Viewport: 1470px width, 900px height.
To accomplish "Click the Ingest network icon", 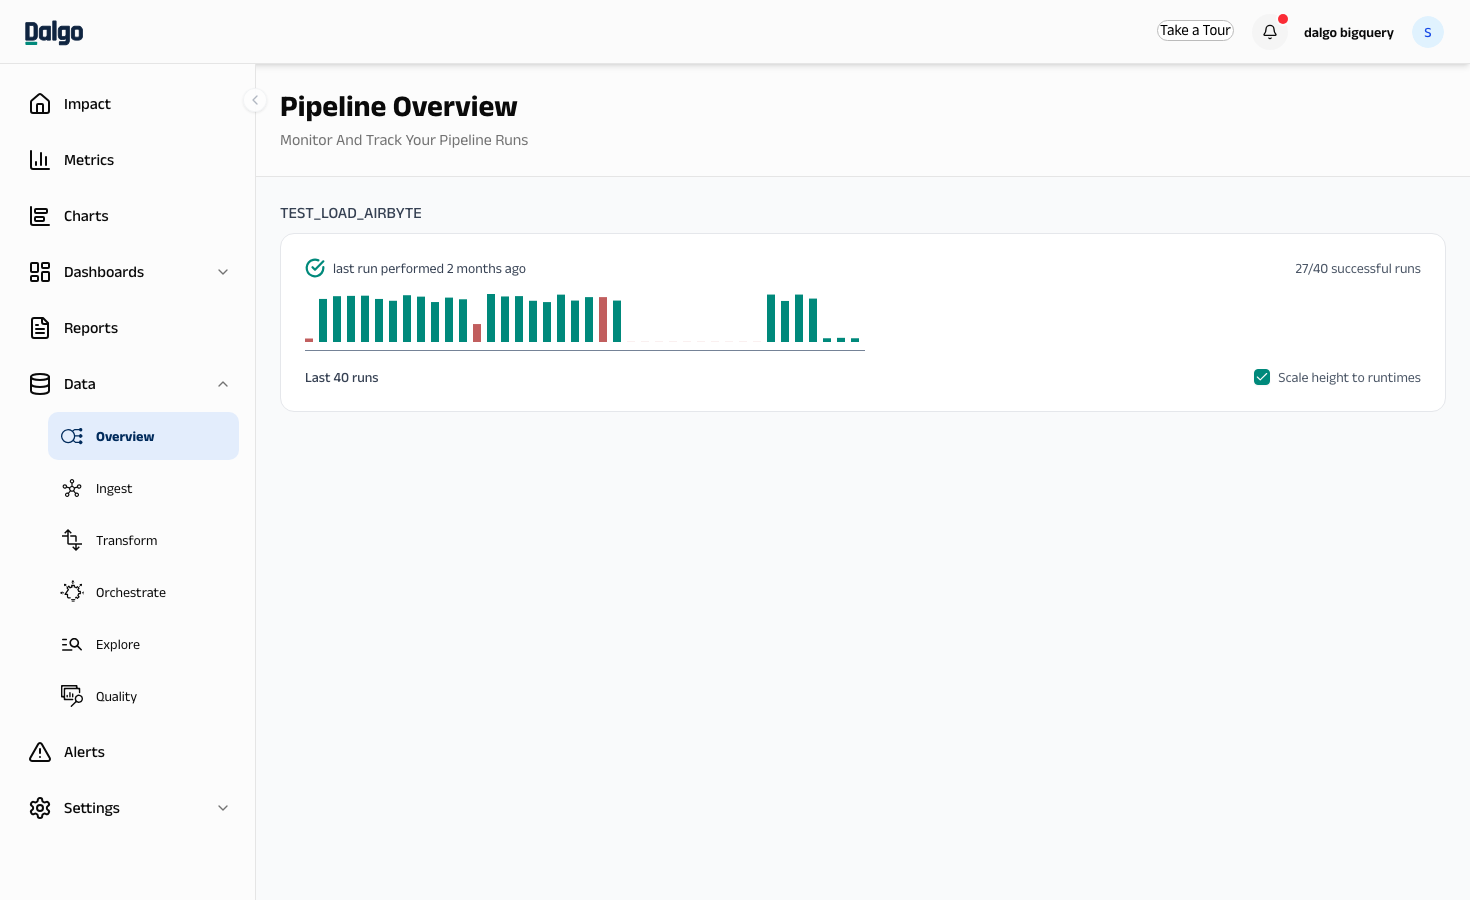I will coord(72,488).
